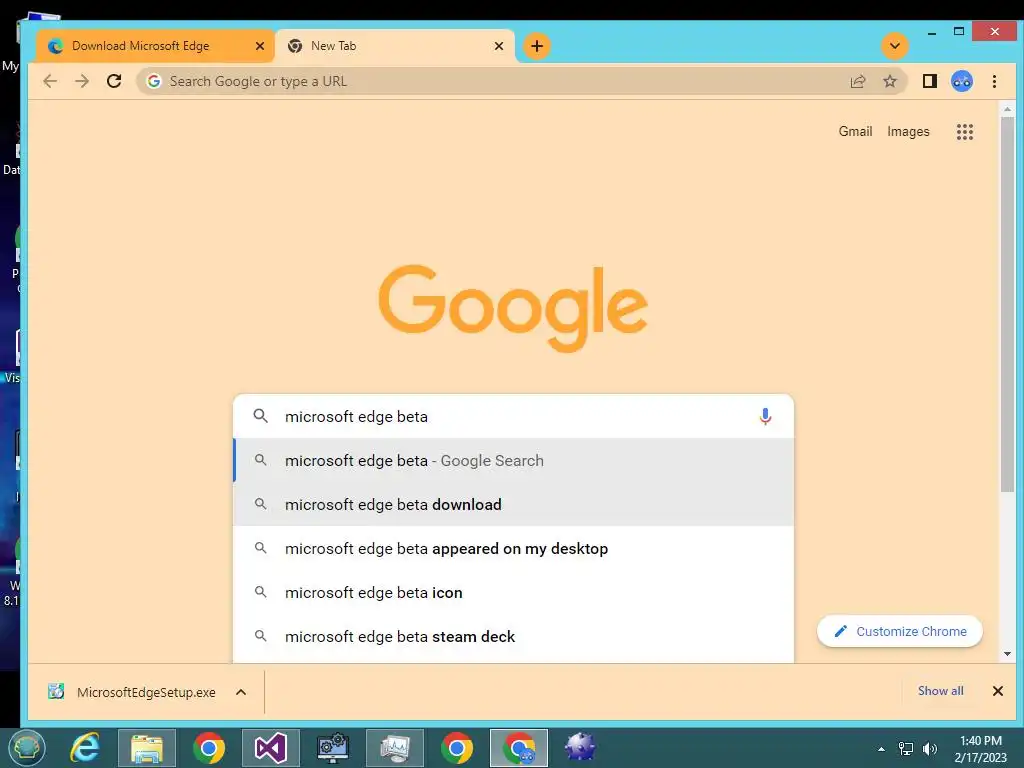Click the MicrosoftEdgeSetup.exe file icon
1024x768 pixels.
(56, 692)
